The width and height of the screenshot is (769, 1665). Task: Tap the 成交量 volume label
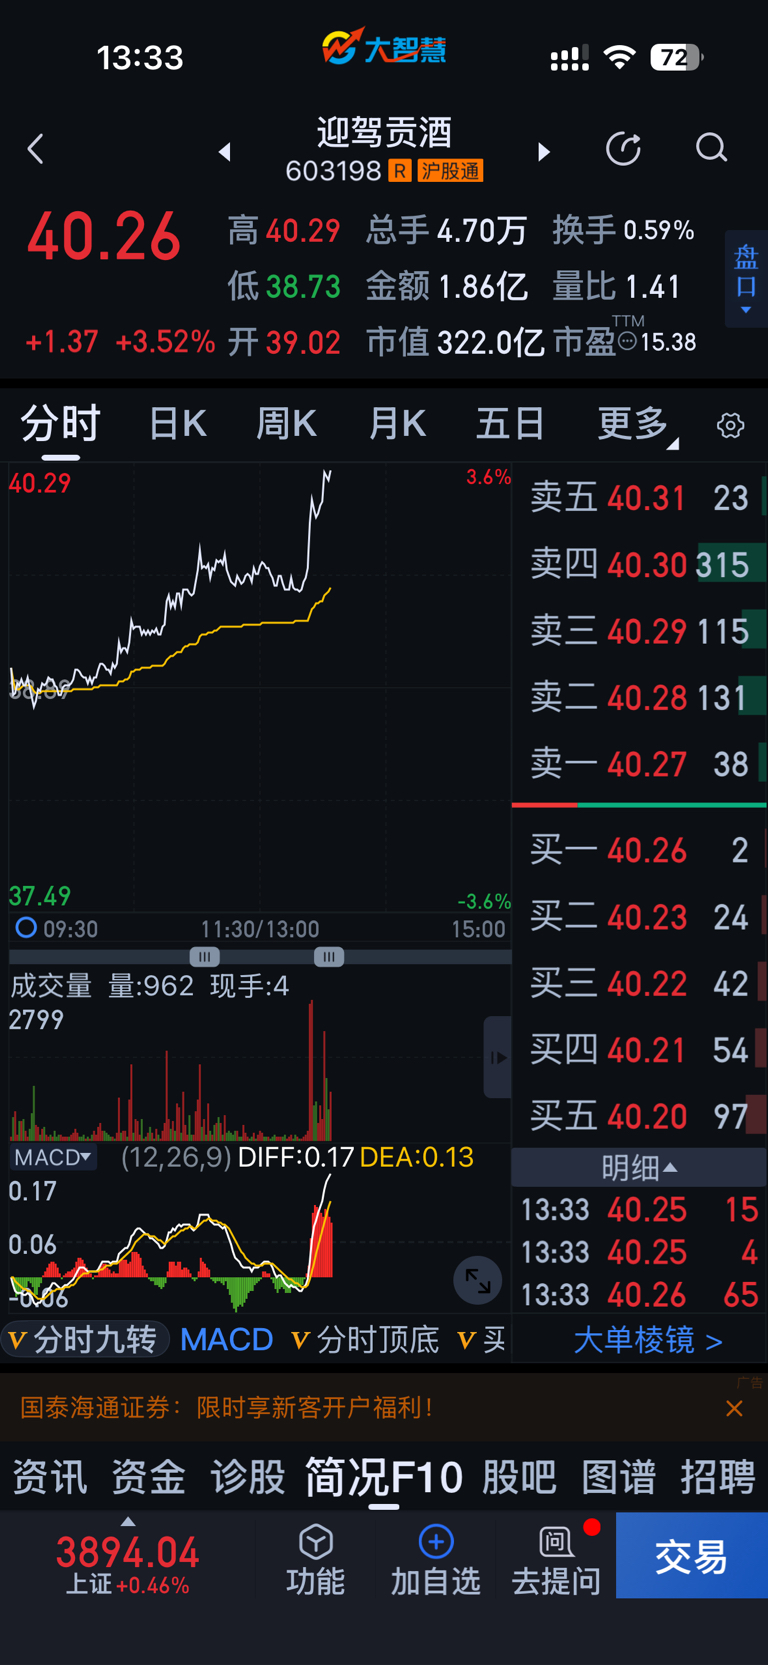pyautogui.click(x=50, y=986)
